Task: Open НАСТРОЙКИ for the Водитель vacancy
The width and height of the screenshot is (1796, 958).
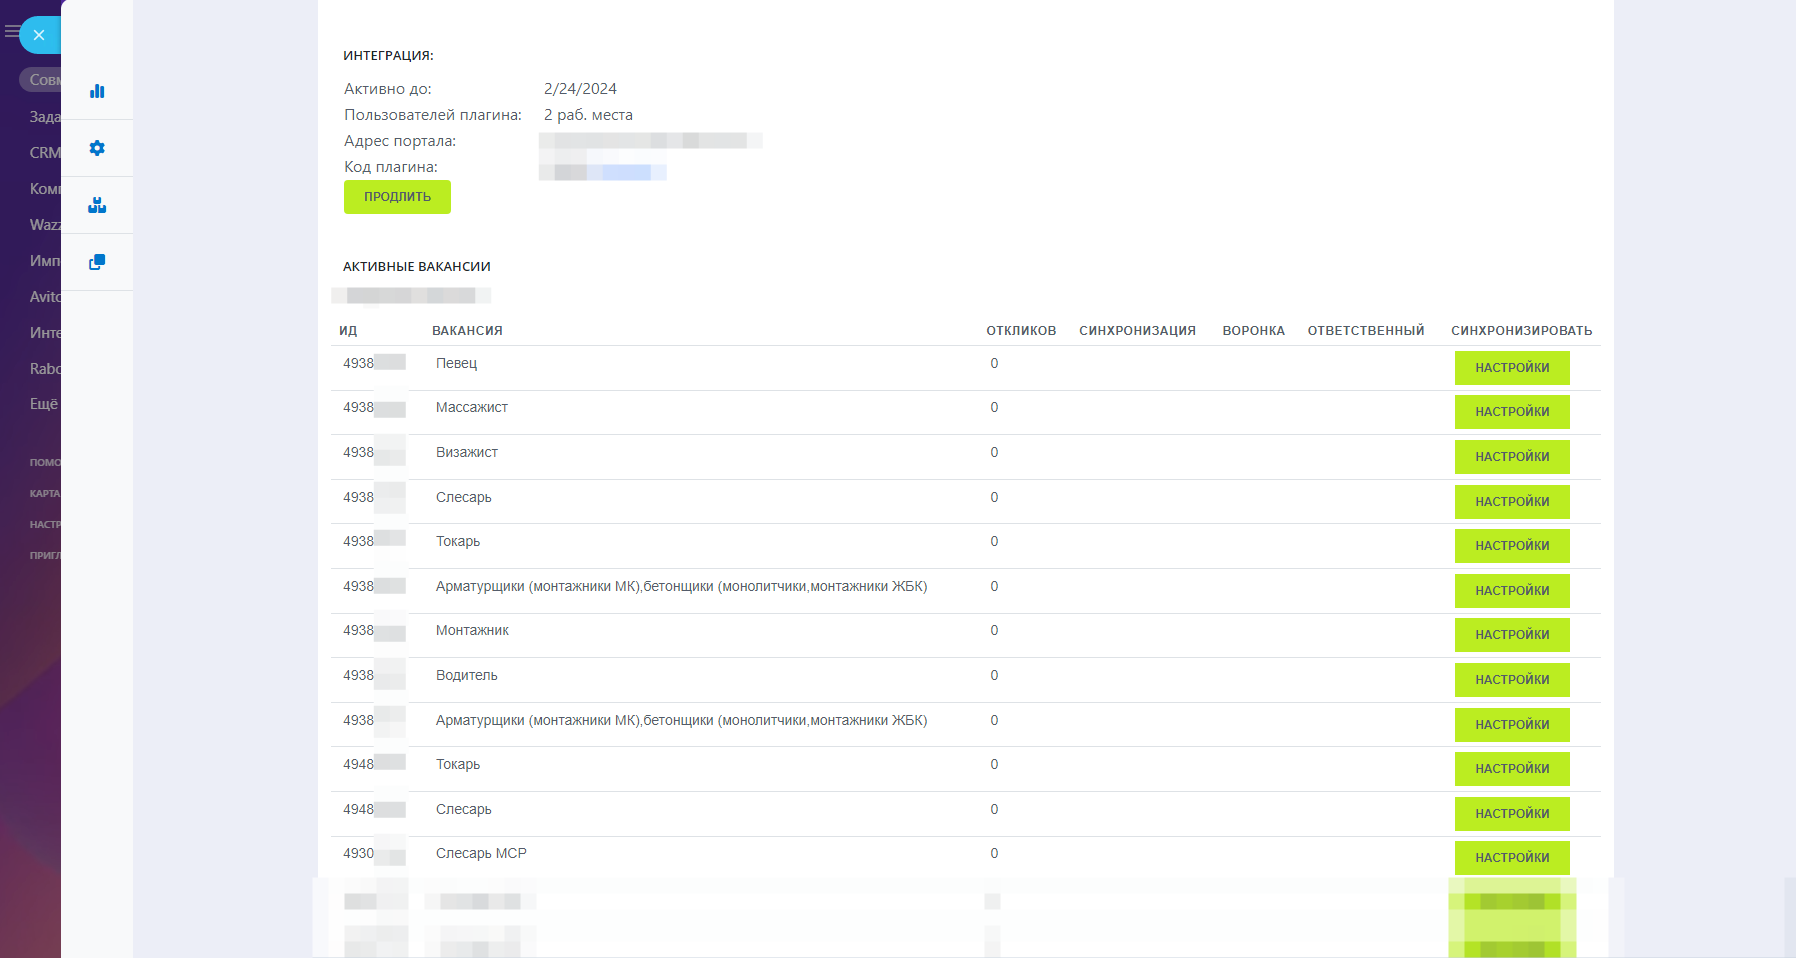Action: click(x=1512, y=680)
